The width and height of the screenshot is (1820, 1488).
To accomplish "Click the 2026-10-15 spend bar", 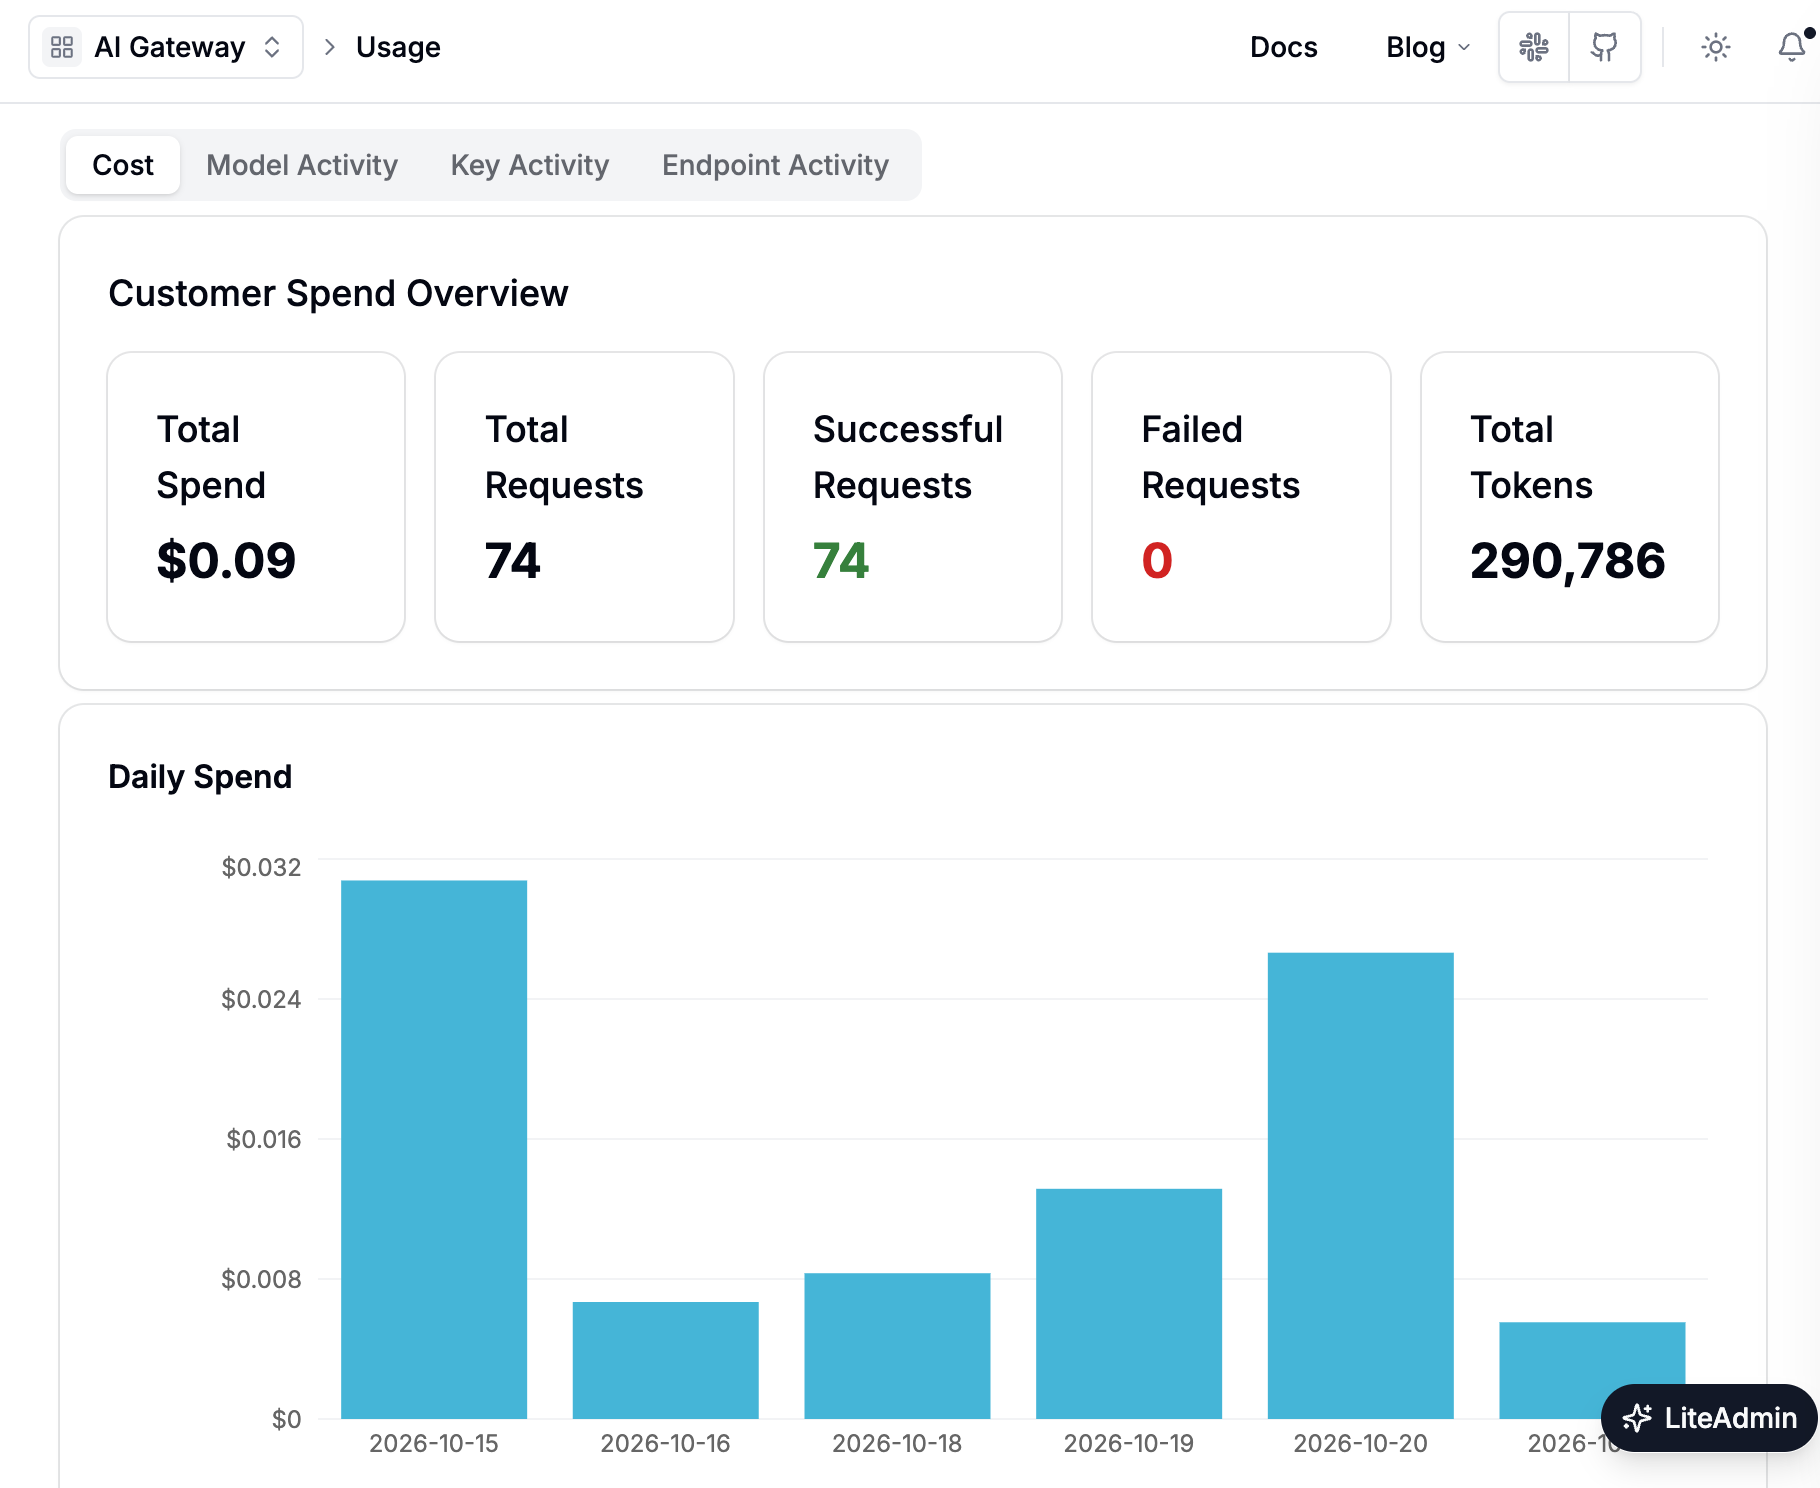I will click(x=434, y=1150).
